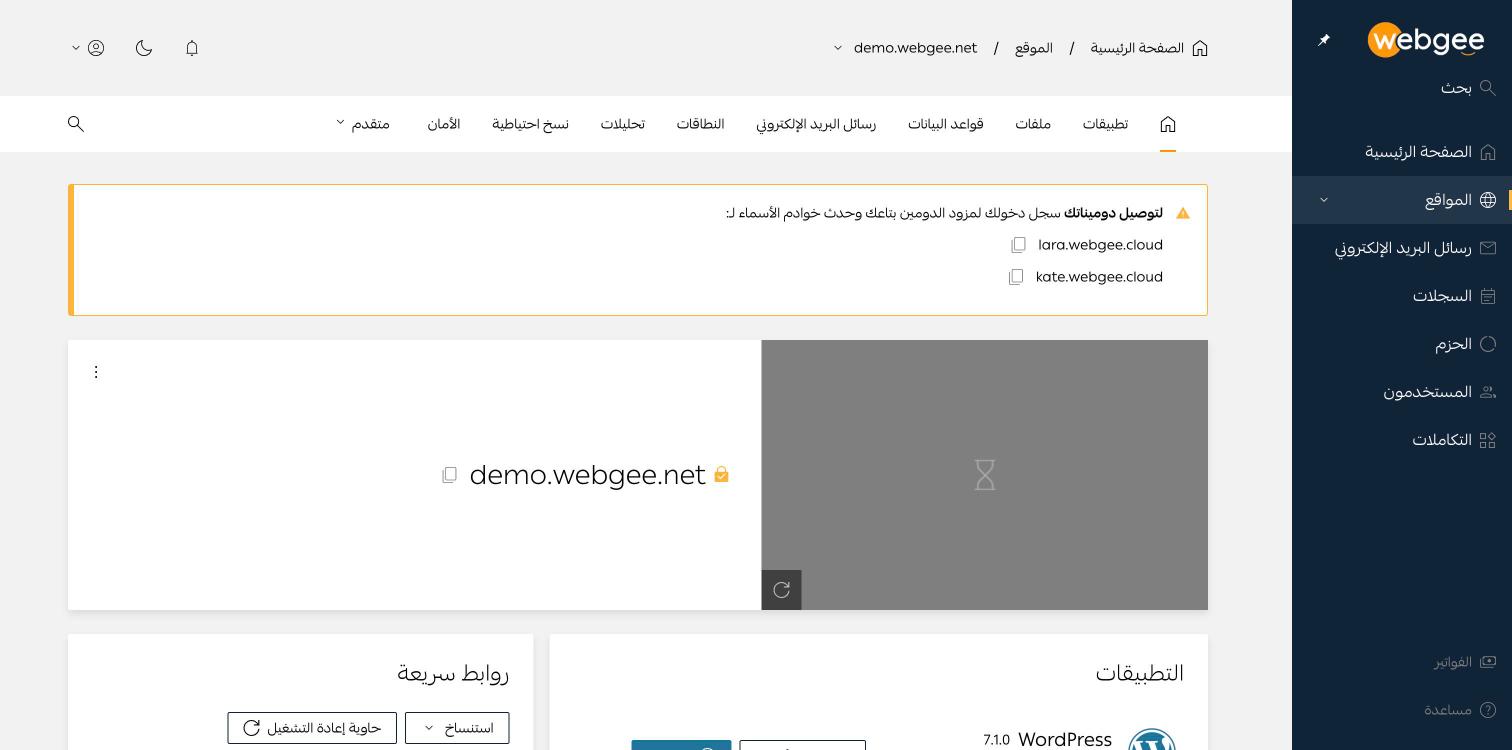The image size is (1512, 750).
Task: Expand the متقدم dropdown tab
Action: pyautogui.click(x=362, y=124)
